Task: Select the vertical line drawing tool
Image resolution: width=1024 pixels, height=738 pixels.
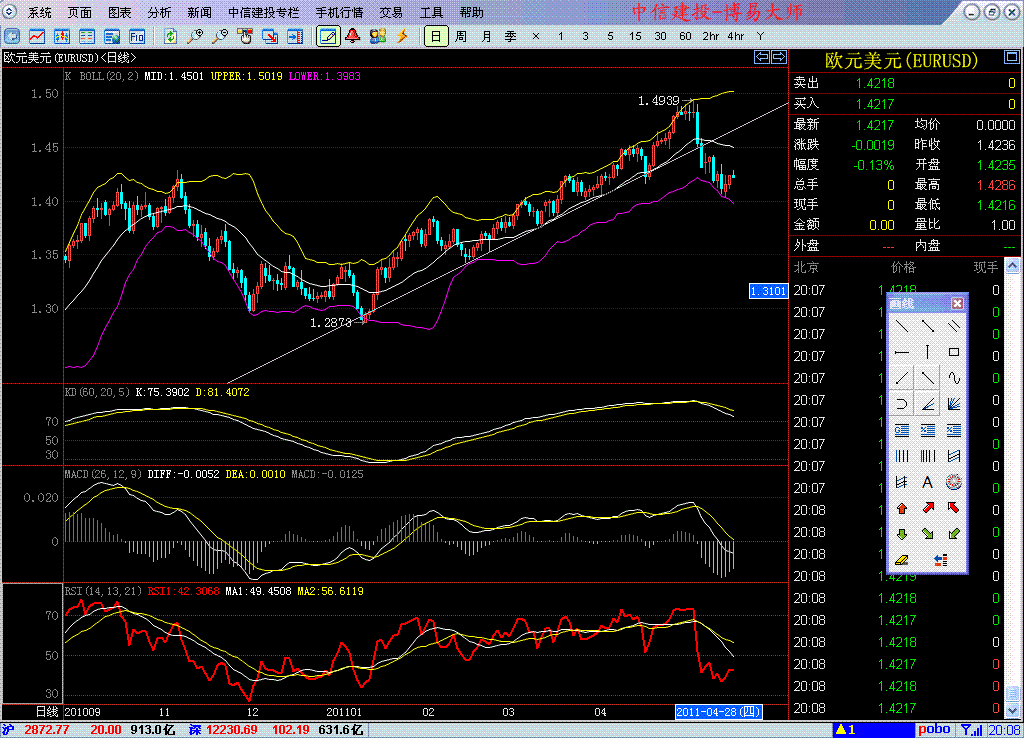Action: click(x=927, y=352)
